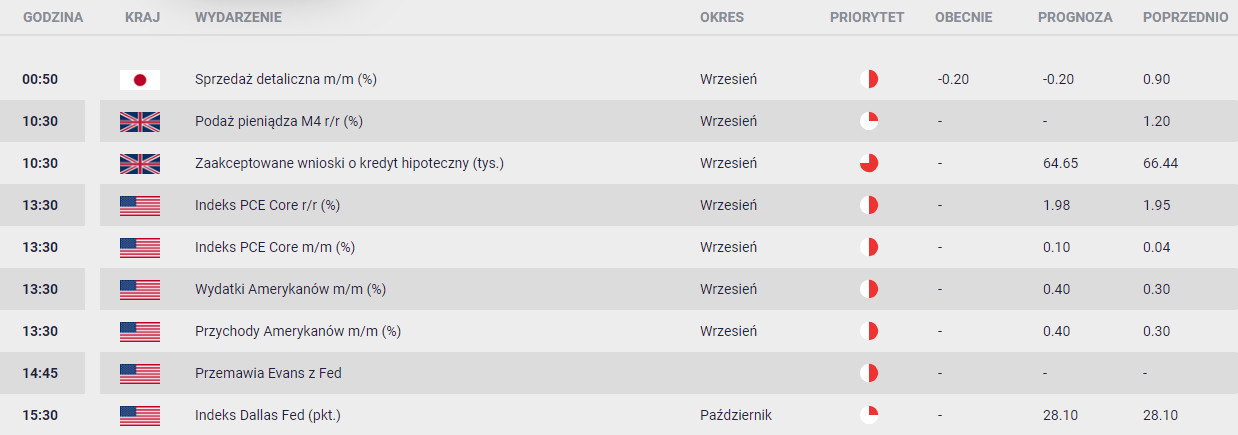The image size is (1238, 435).
Task: Select the 14:45 time cell
Action: click(x=42, y=374)
